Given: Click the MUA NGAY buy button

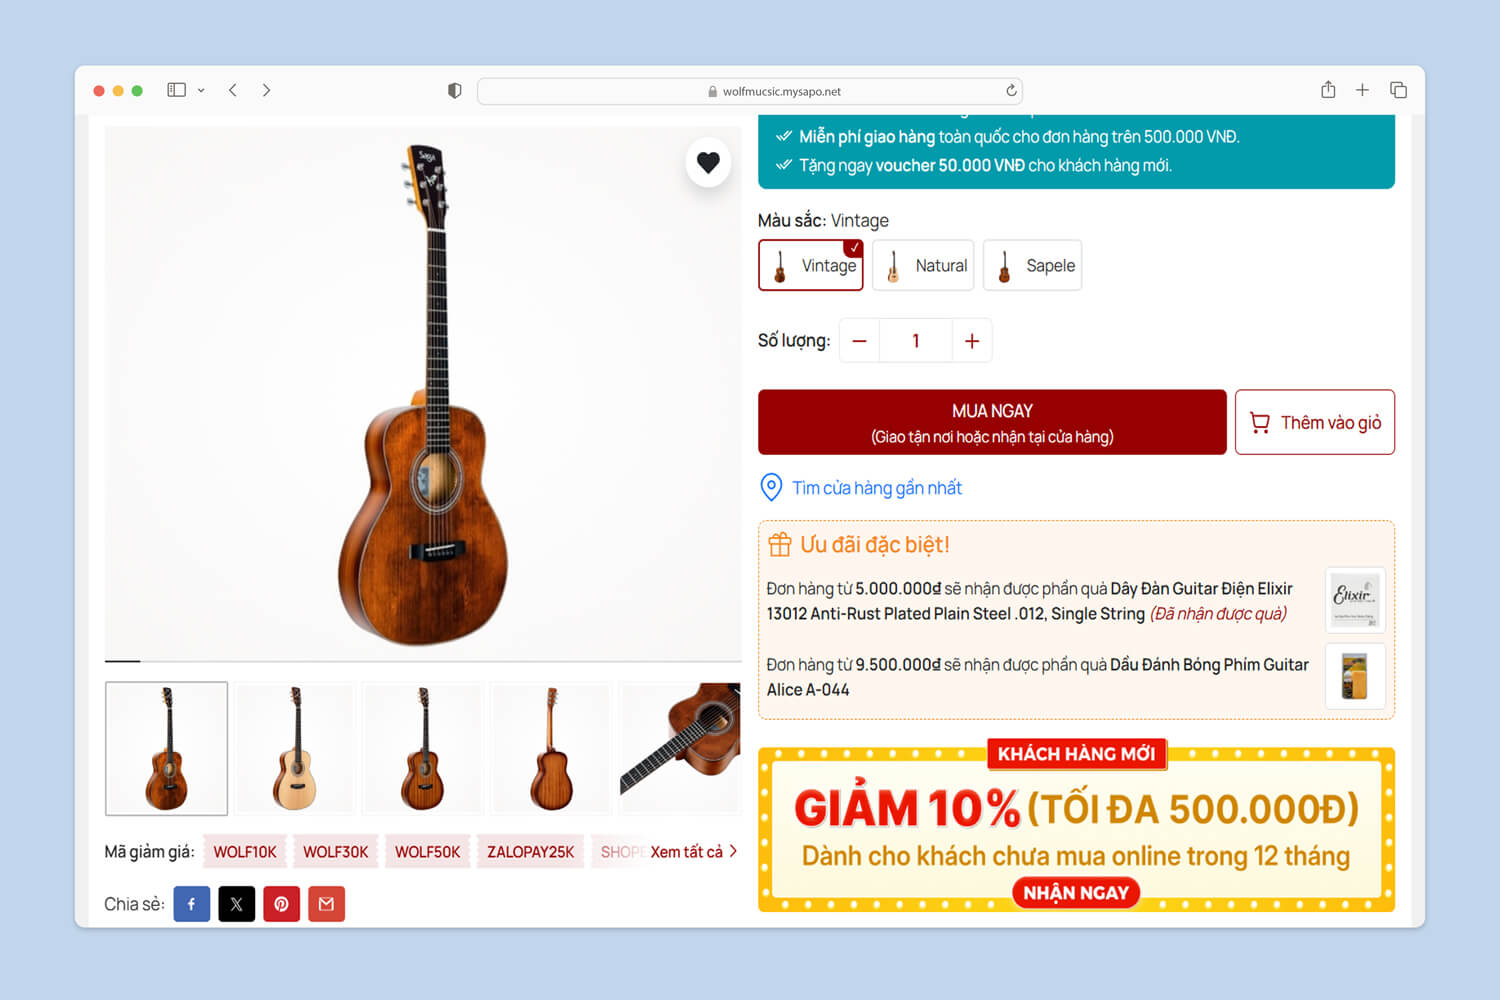Looking at the screenshot, I should [992, 422].
